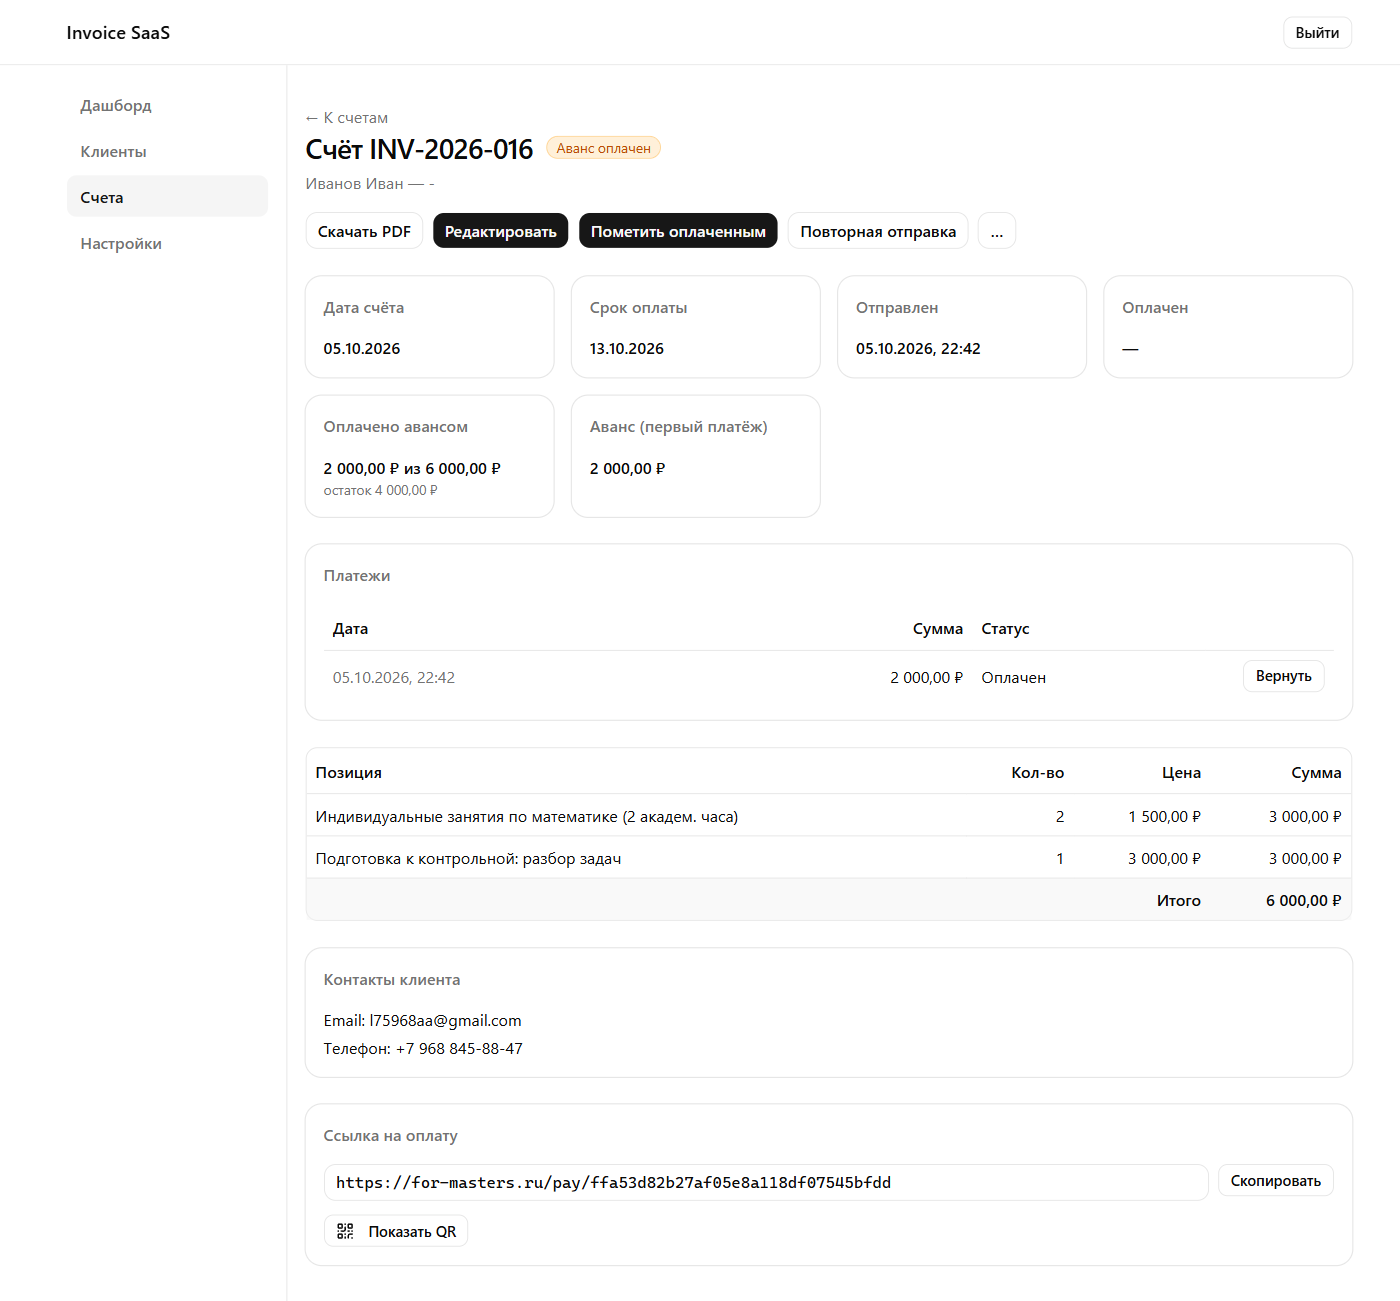The height and width of the screenshot is (1301, 1400).
Task: Click the 'остаток 4 000,00 ₽' text
Action: pos(380,491)
